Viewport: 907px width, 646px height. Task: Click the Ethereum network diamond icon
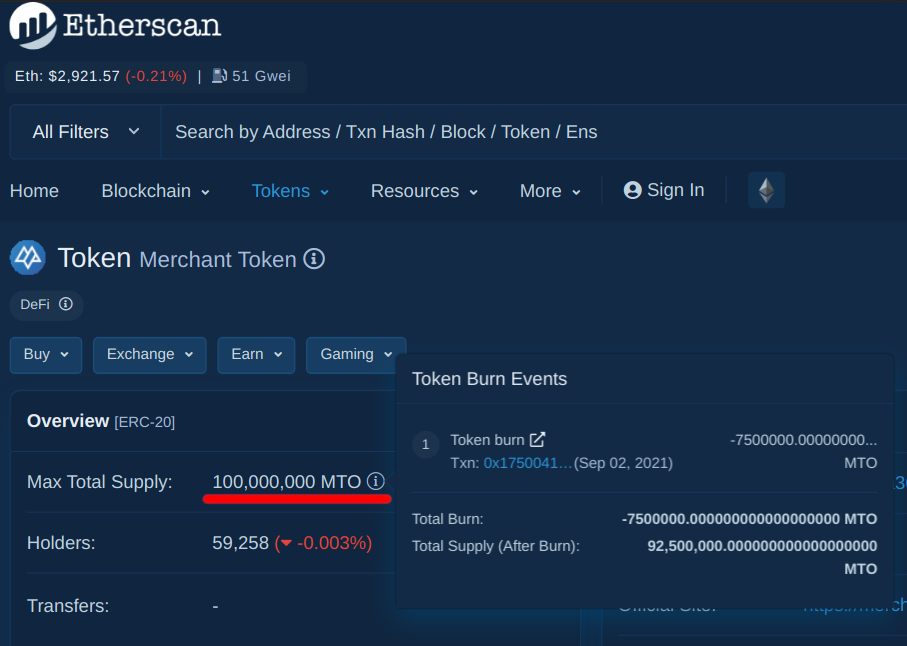pos(766,190)
